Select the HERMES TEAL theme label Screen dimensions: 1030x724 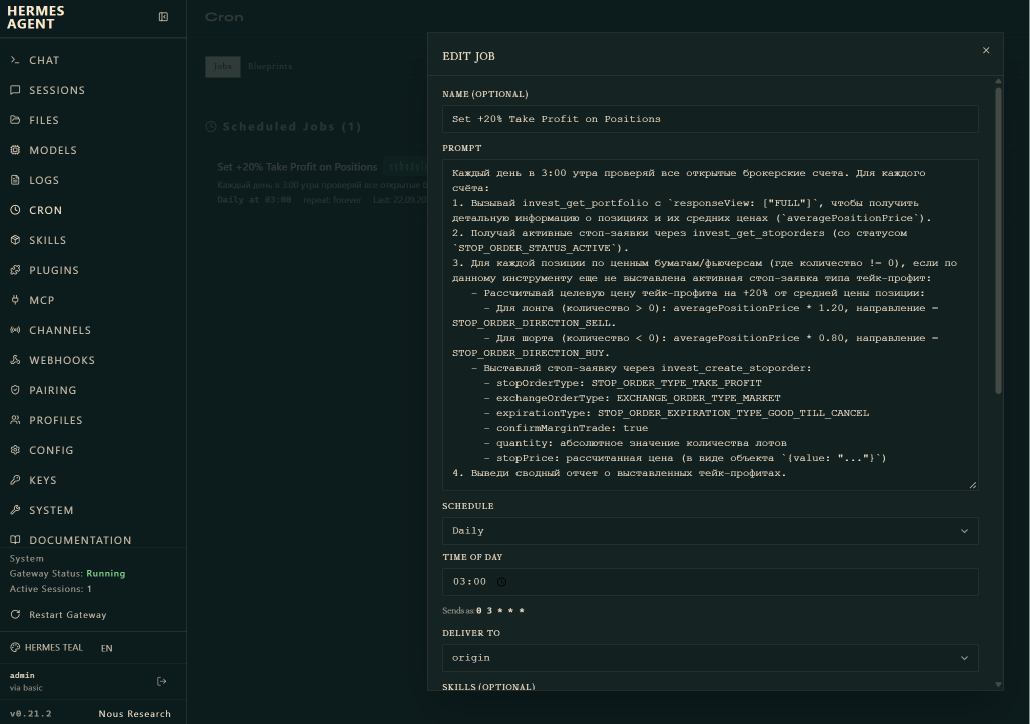coord(54,648)
